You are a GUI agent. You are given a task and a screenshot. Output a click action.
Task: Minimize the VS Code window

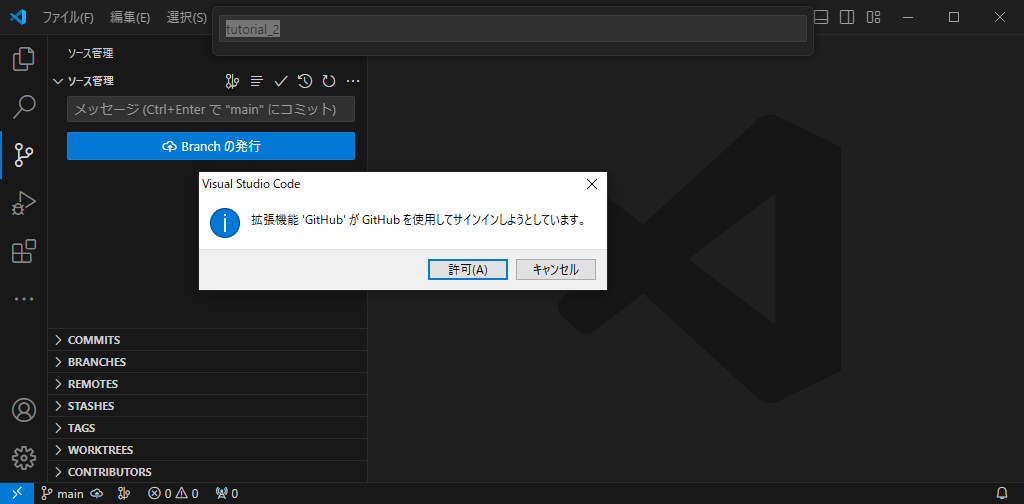908,17
